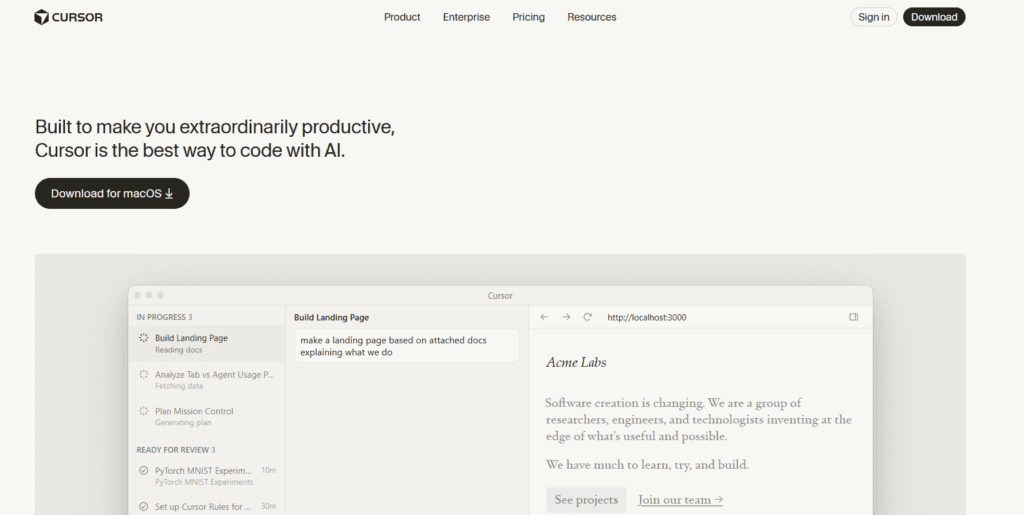Click the Sign in button
This screenshot has height=515, width=1024.
[x=873, y=17]
